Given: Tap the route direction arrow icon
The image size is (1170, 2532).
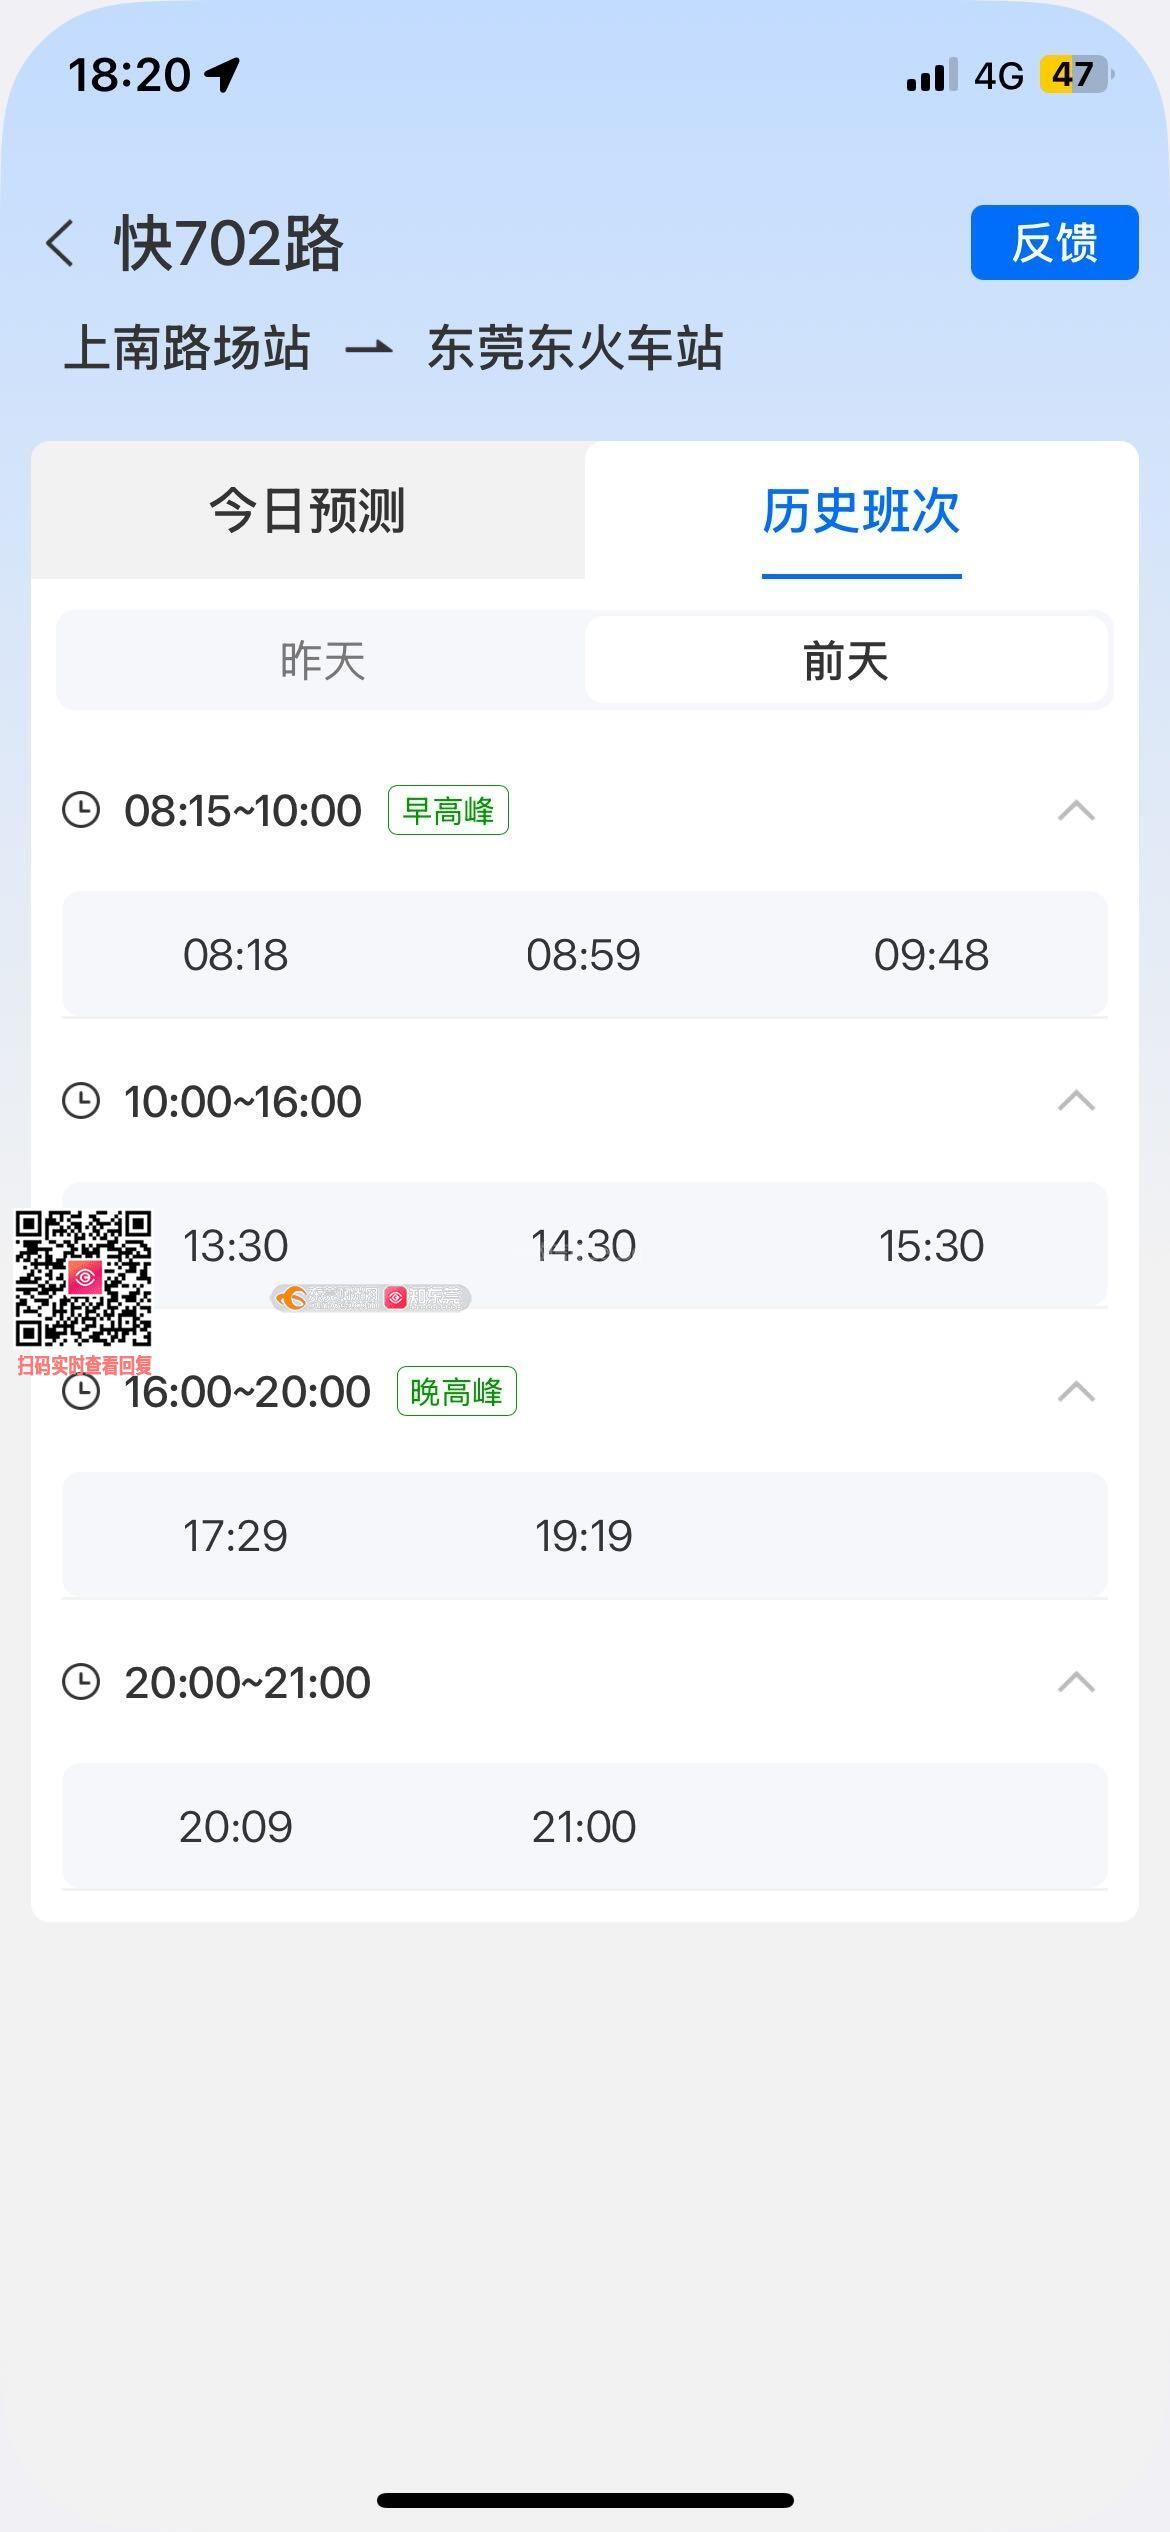Looking at the screenshot, I should pyautogui.click(x=368, y=349).
